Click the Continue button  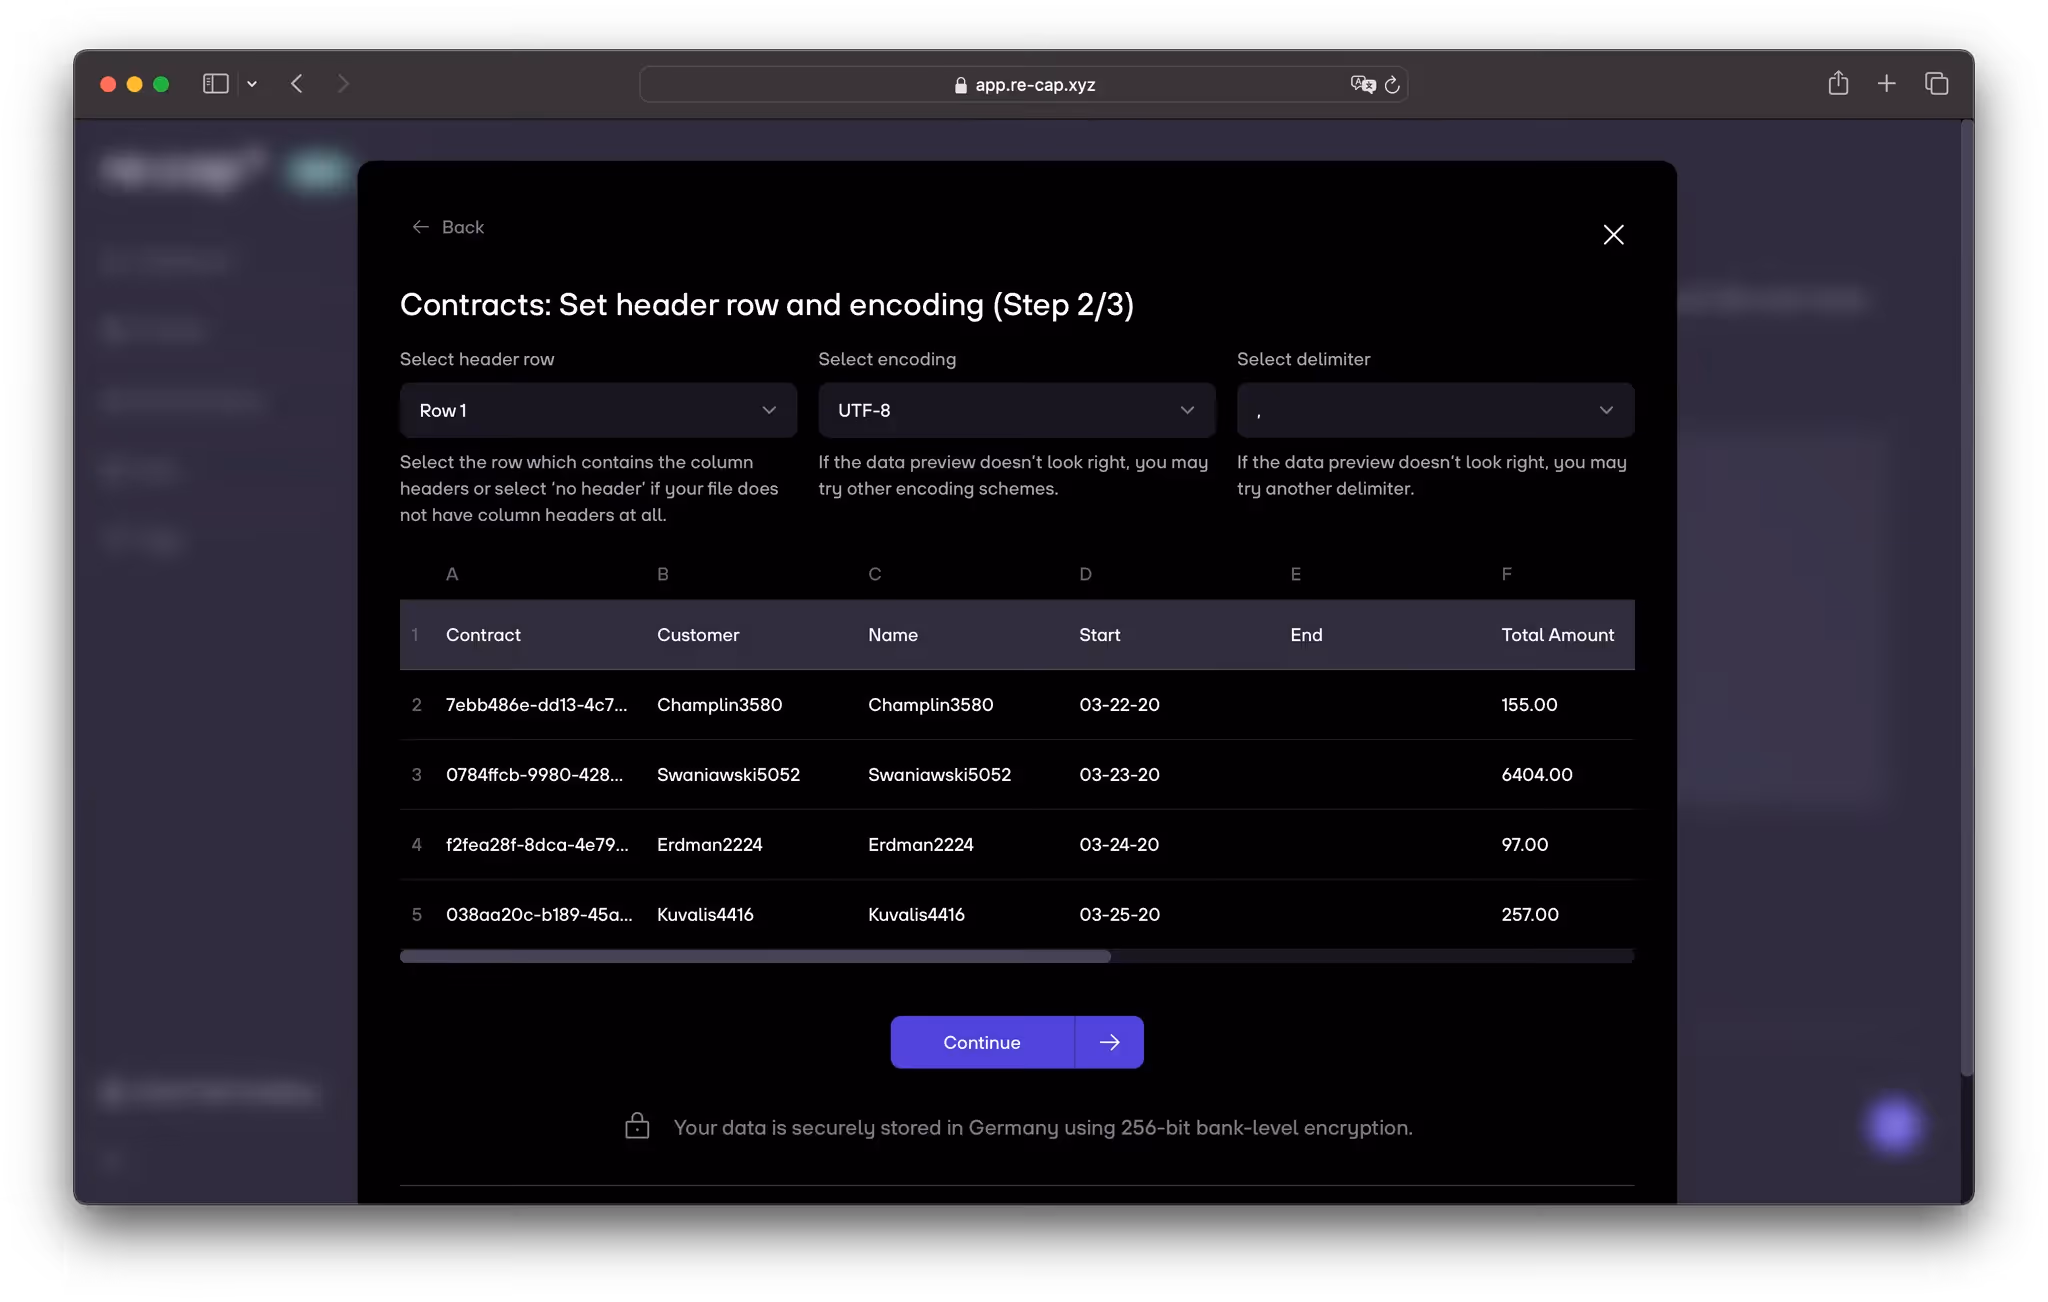(982, 1042)
